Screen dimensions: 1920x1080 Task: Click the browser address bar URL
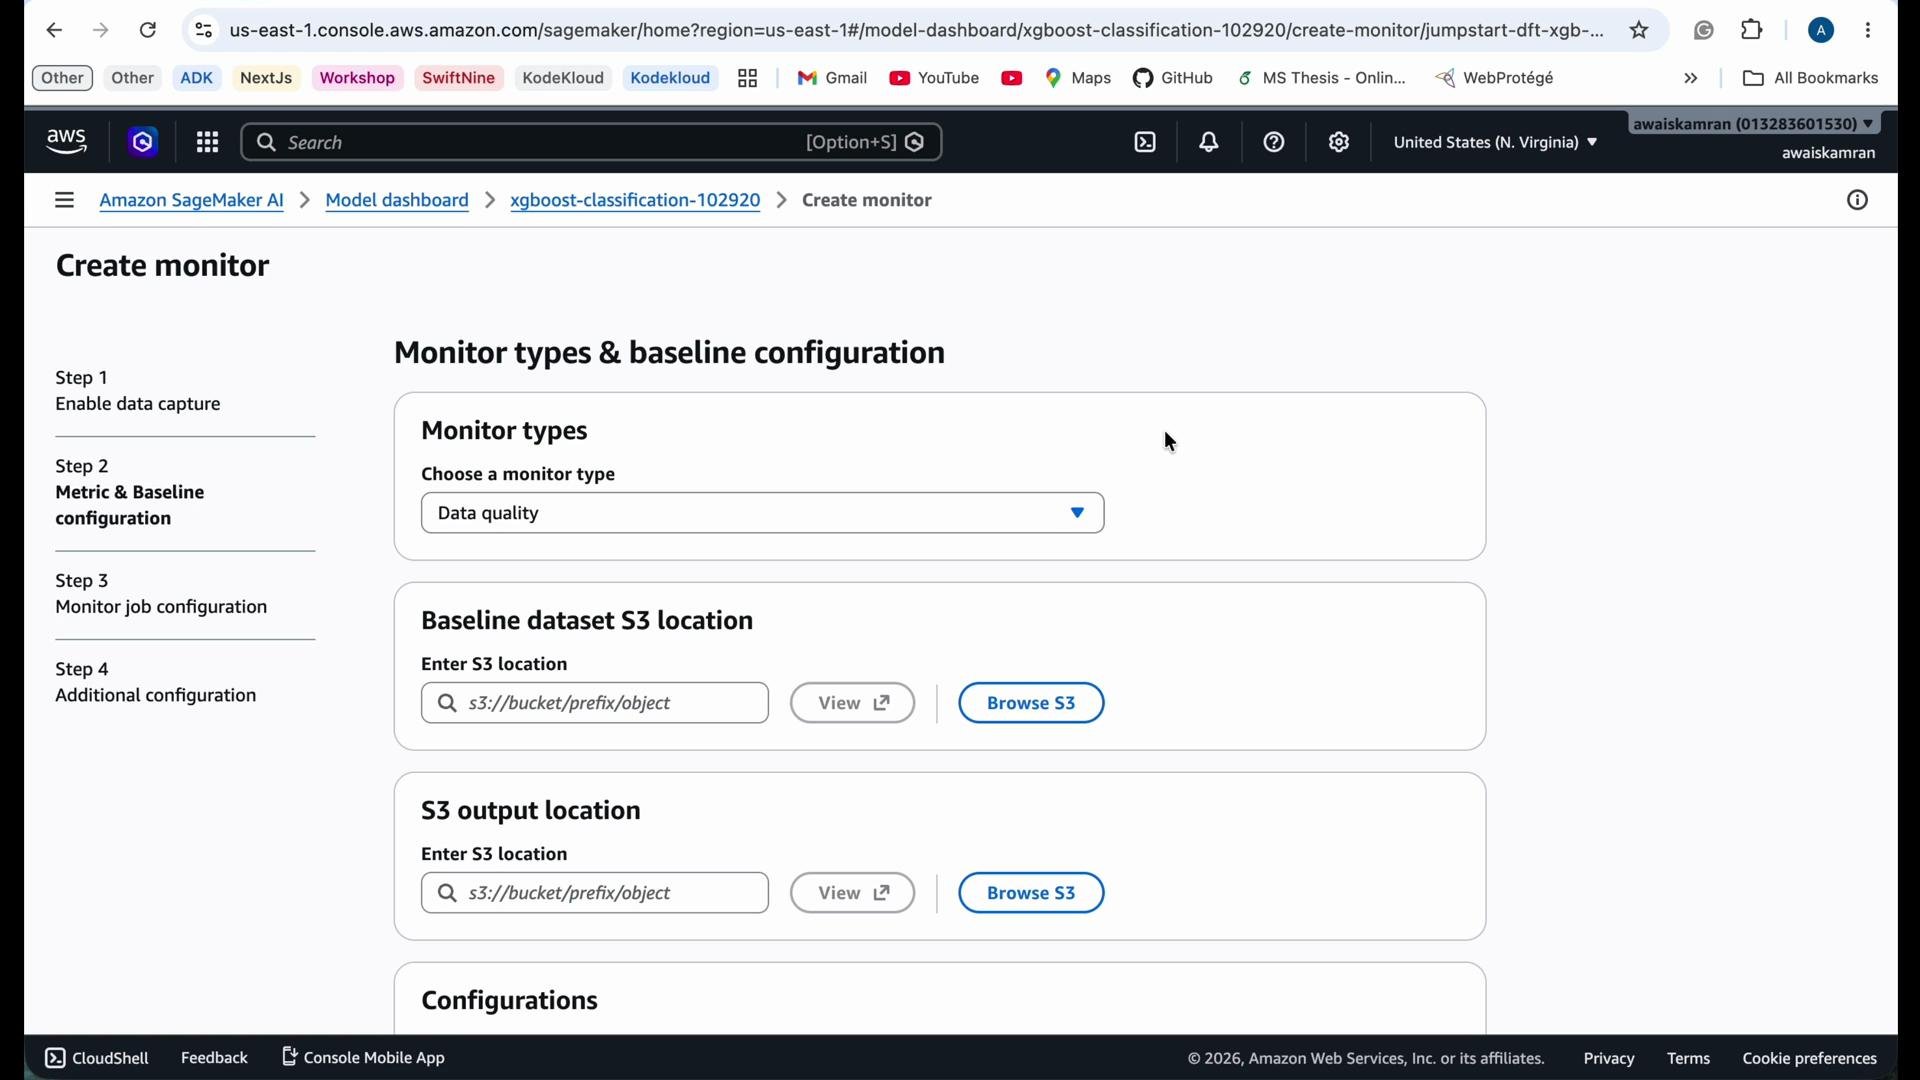point(916,31)
